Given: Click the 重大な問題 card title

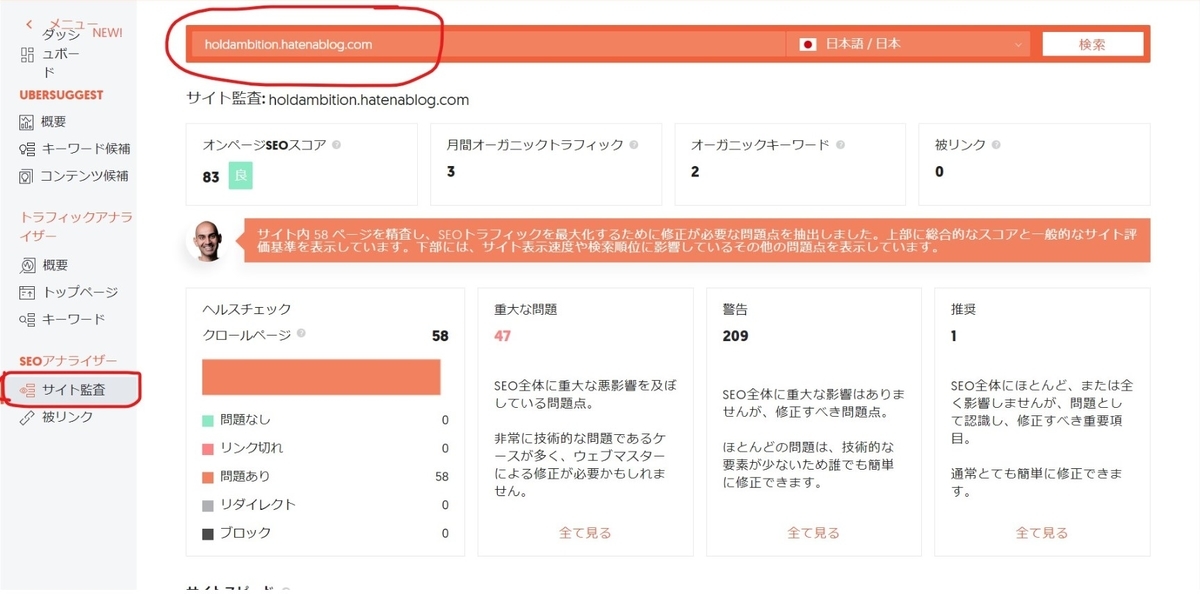Looking at the screenshot, I should click(x=526, y=310).
